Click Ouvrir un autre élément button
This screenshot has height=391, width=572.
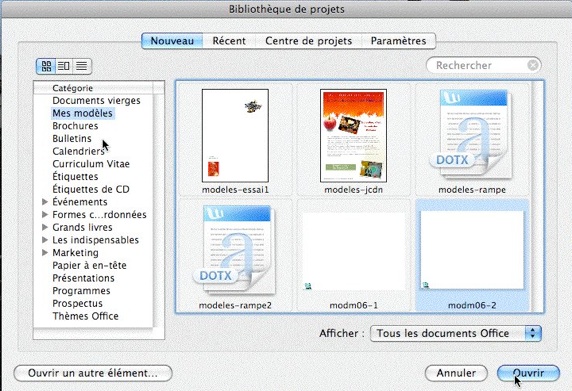[93, 373]
